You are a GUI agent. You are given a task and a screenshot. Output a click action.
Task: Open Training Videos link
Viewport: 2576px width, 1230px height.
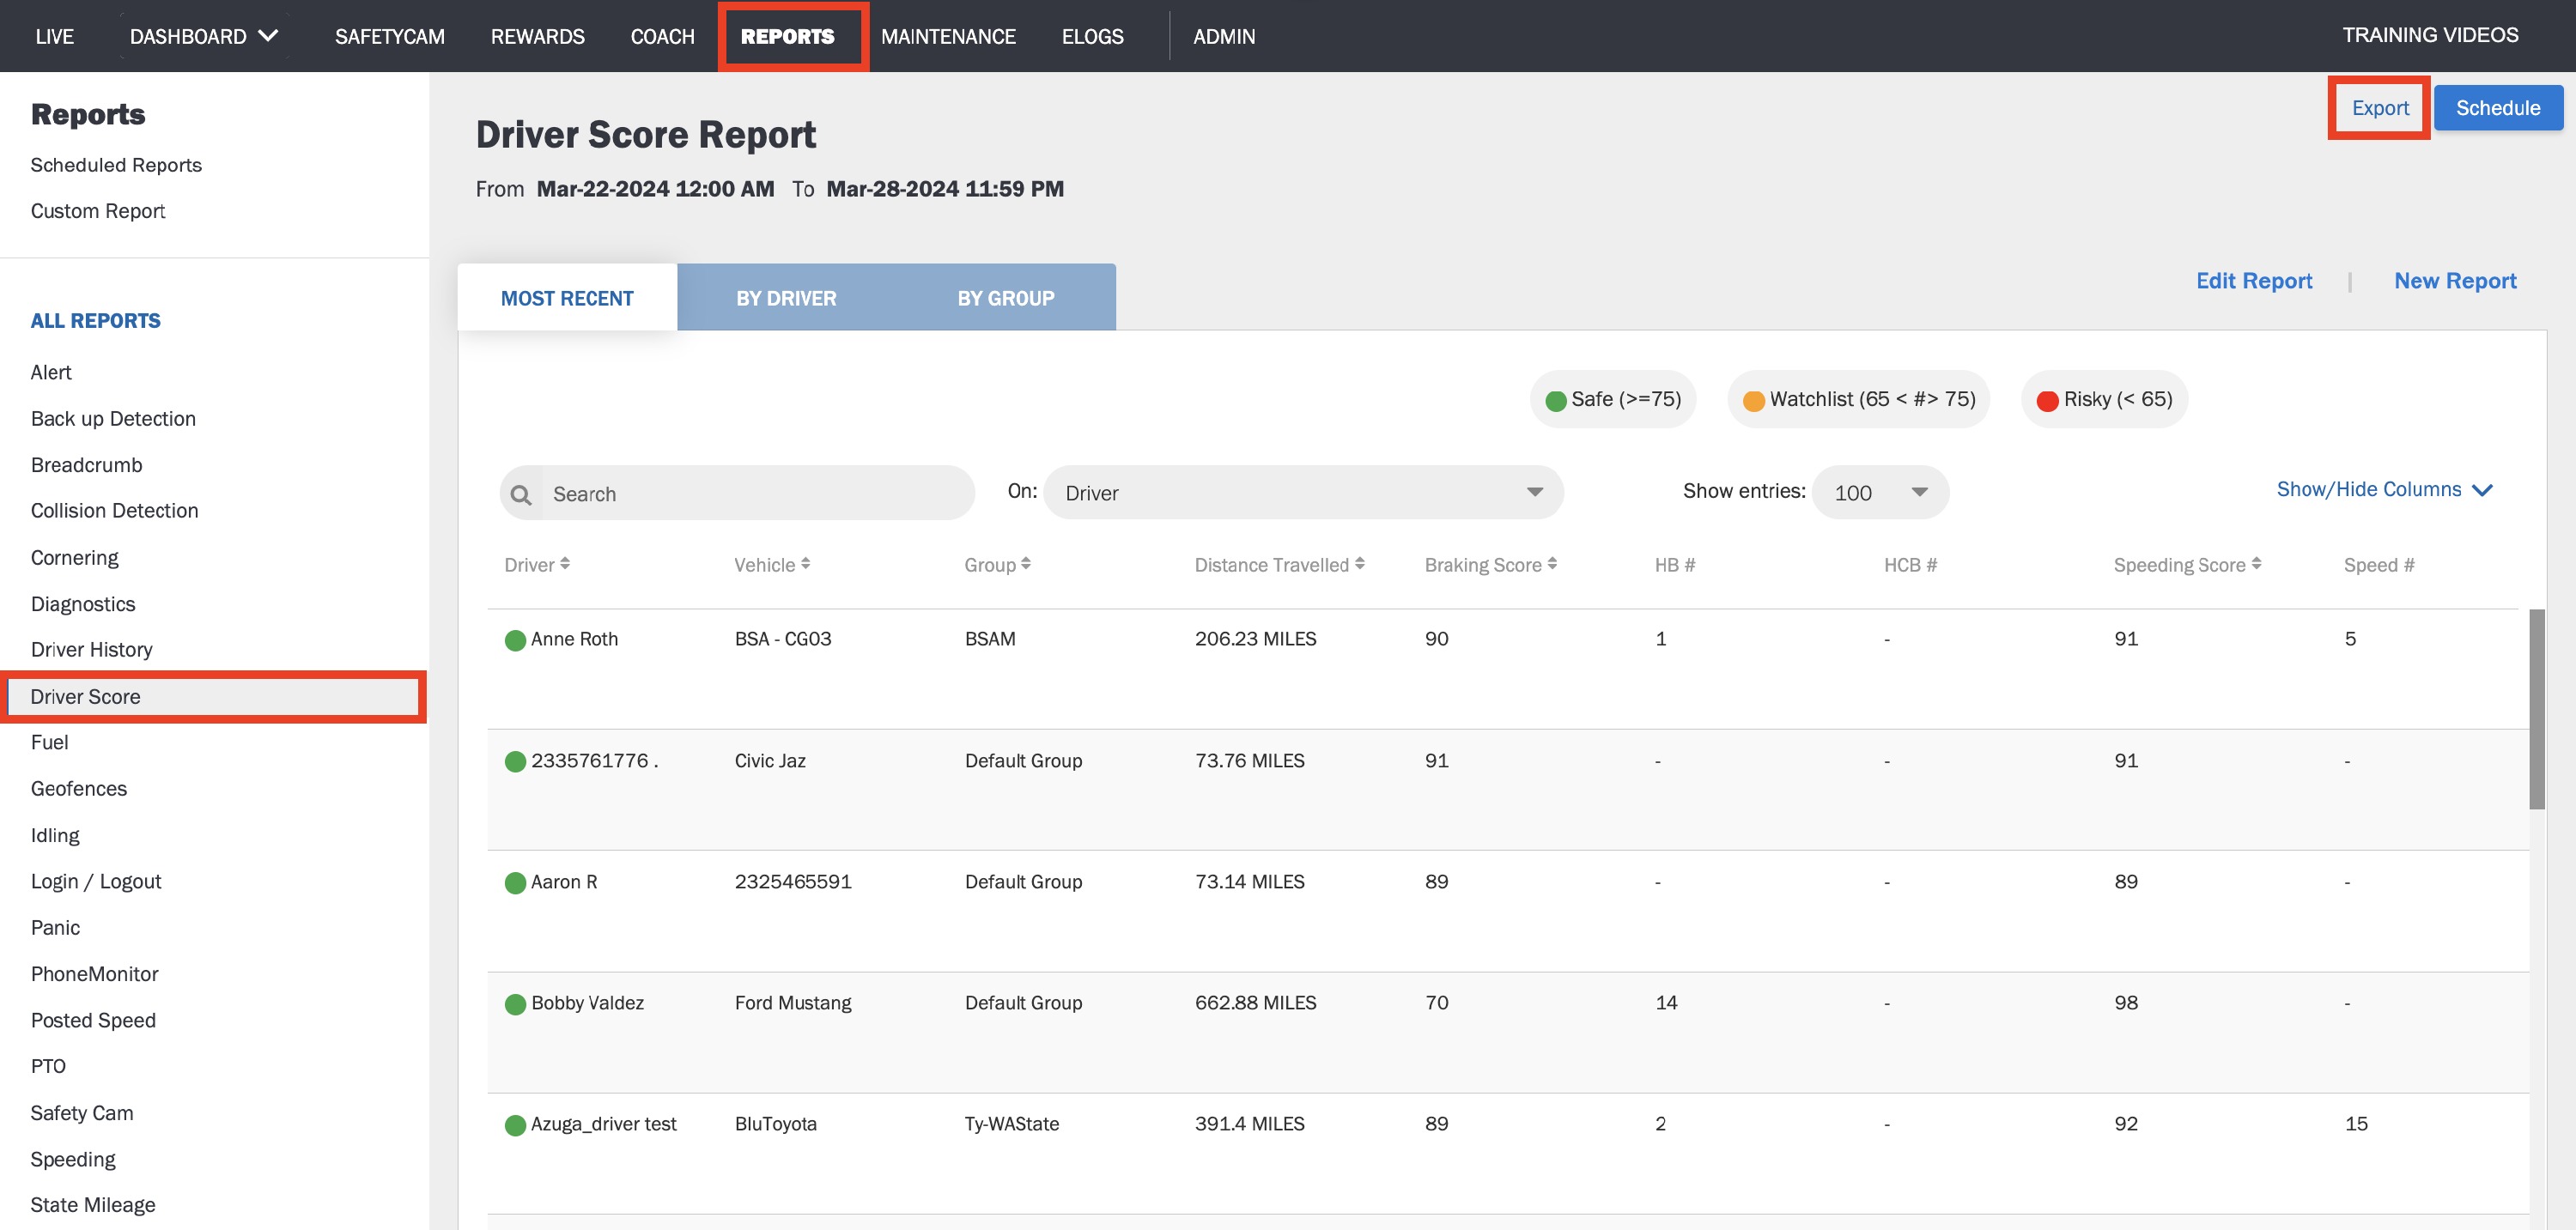2430,35
